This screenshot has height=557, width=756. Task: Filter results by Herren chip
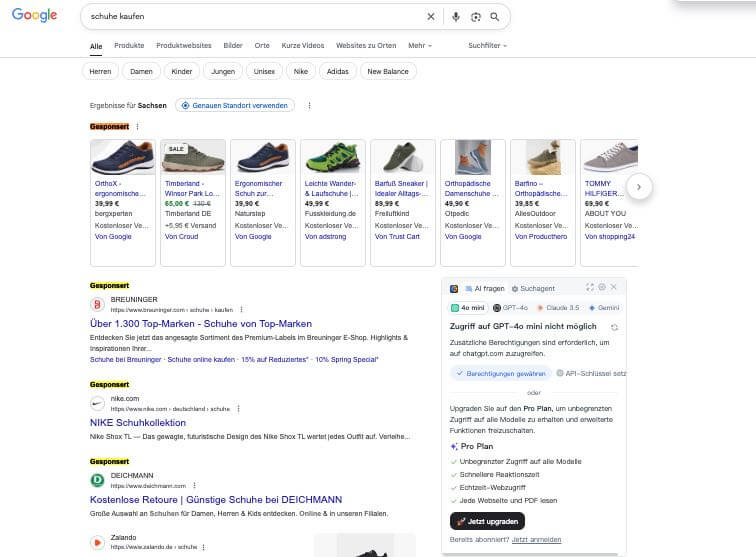pos(100,71)
